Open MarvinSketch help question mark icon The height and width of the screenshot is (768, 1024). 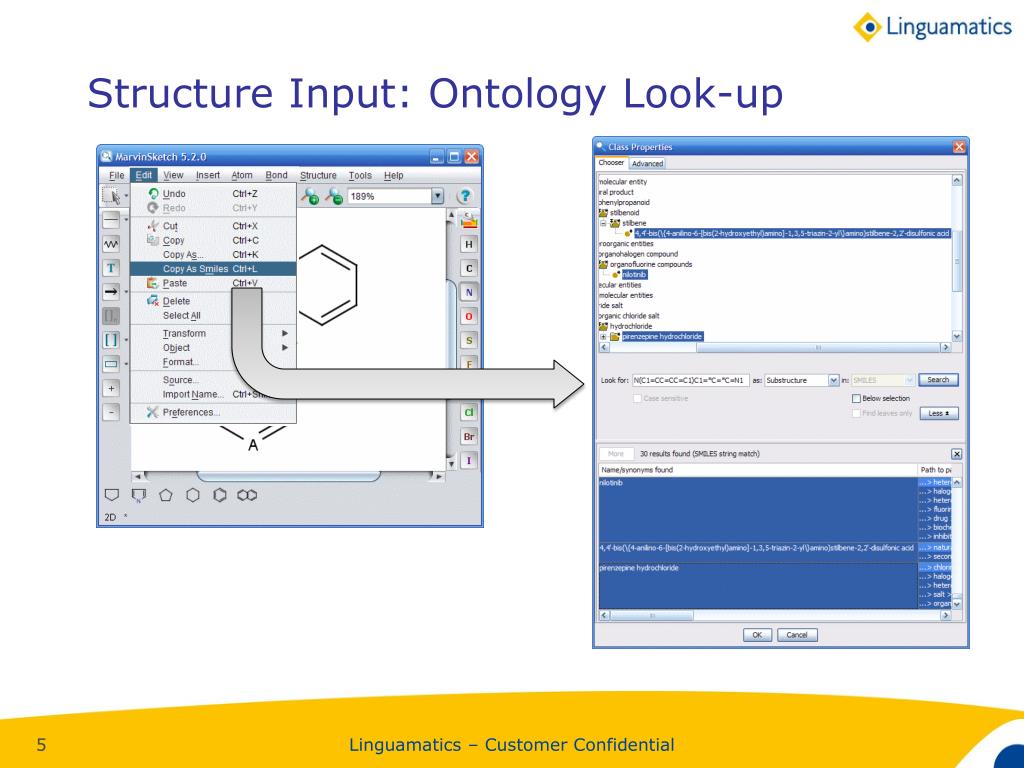point(465,196)
